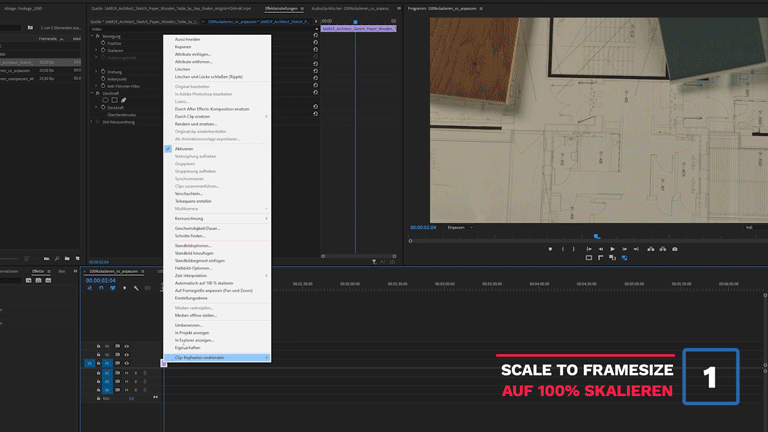
Task: Click the add marker icon in timeline
Action: tap(124, 289)
